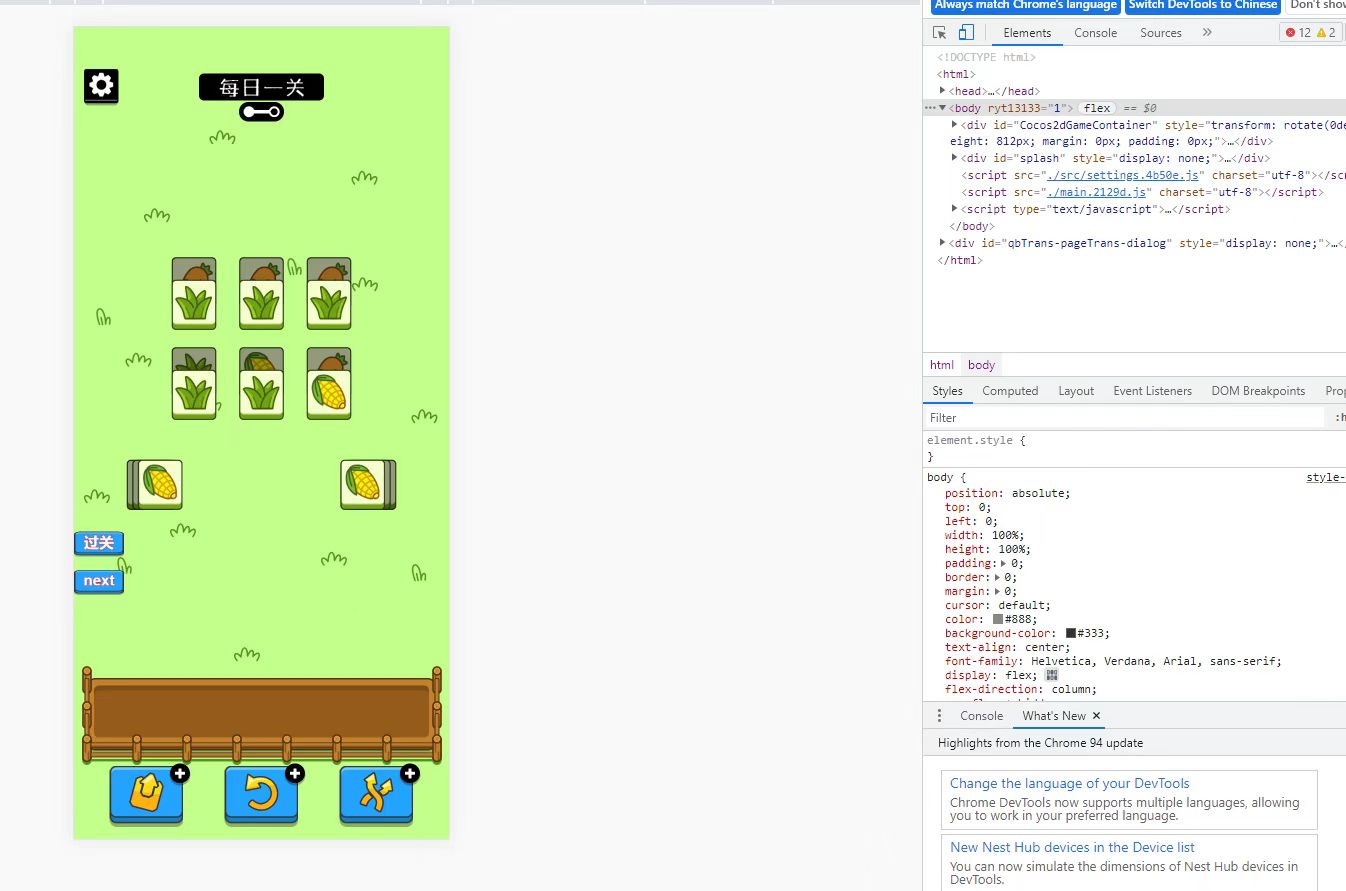The height and width of the screenshot is (891, 1346).
Task: Click the shuffle tiles power-up button
Action: (x=376, y=795)
